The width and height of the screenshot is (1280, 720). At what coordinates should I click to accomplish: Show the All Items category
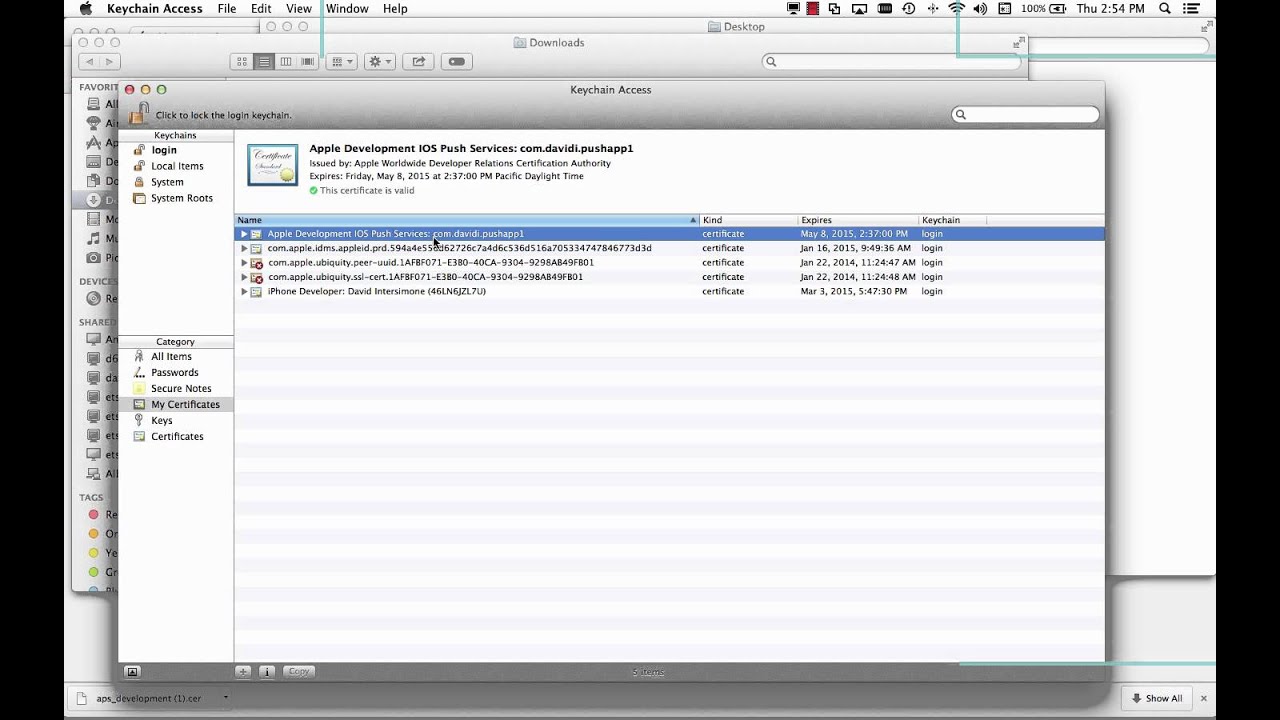pos(171,356)
